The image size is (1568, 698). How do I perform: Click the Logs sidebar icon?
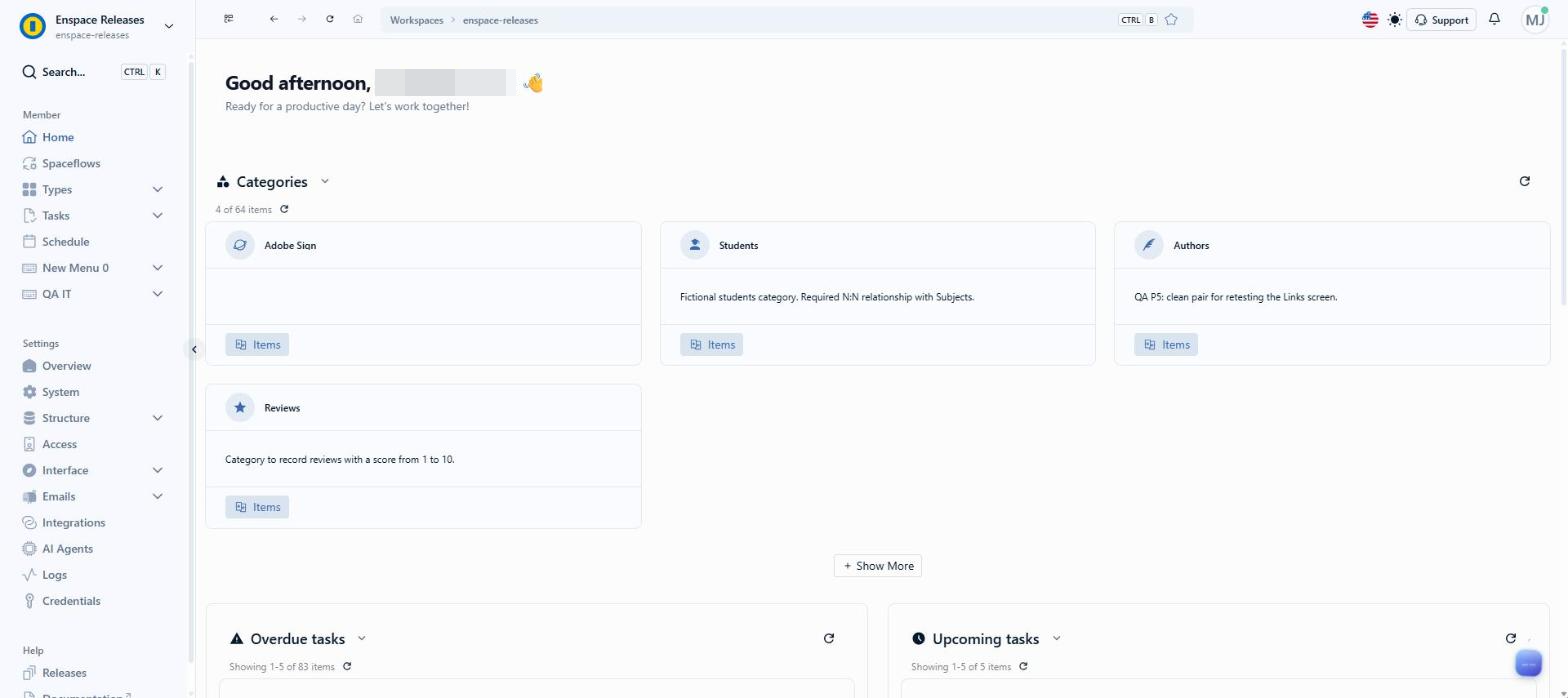(x=30, y=575)
